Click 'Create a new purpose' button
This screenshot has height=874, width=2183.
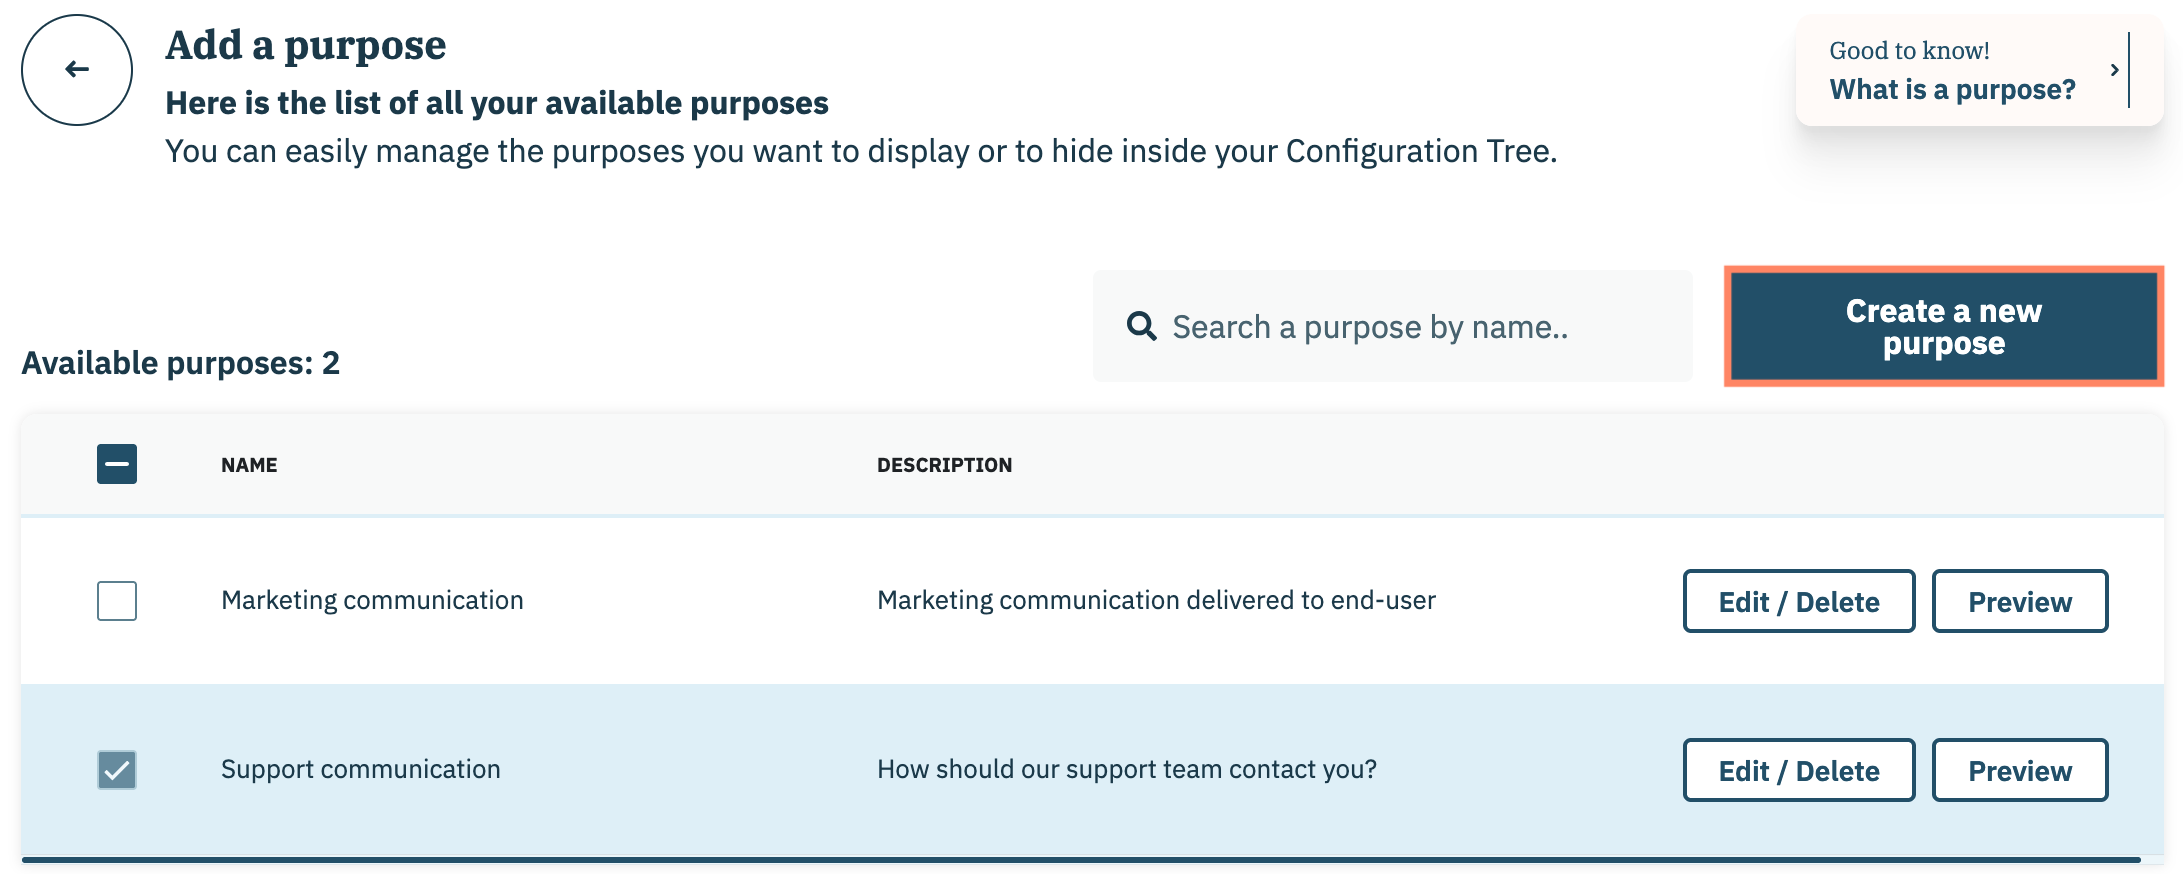[x=1943, y=327]
